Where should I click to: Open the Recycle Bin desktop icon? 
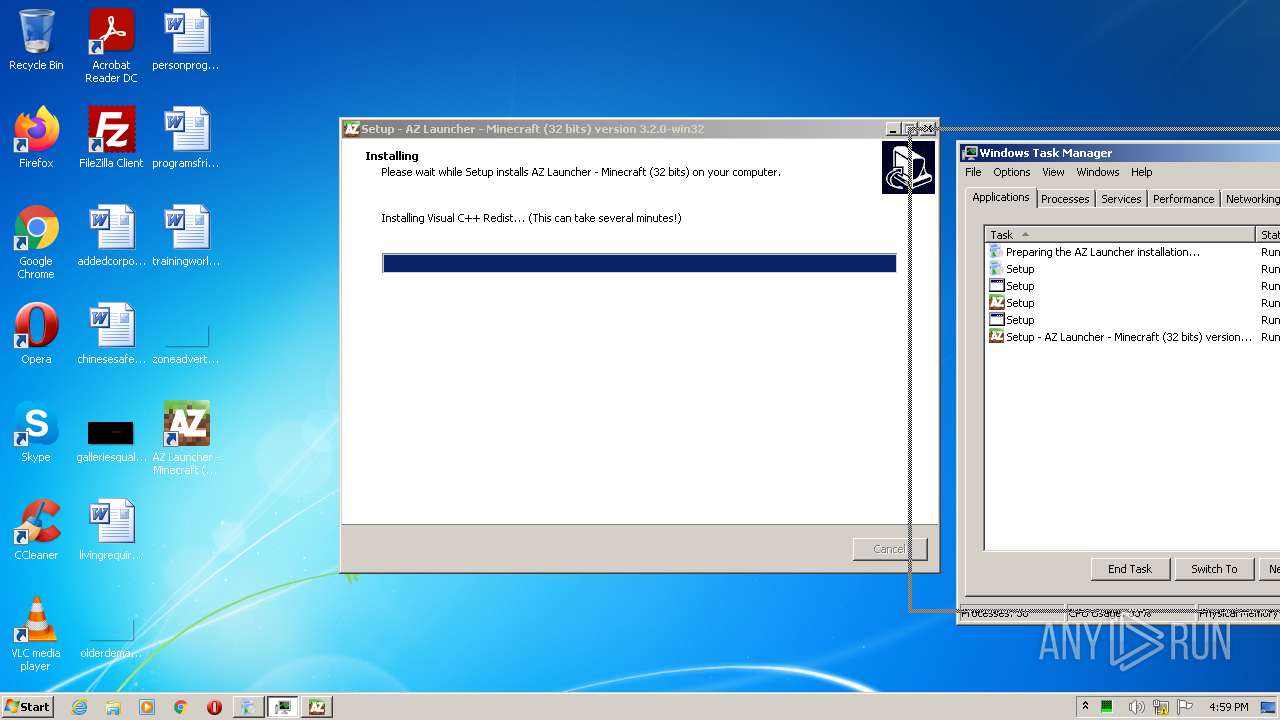click(x=36, y=41)
